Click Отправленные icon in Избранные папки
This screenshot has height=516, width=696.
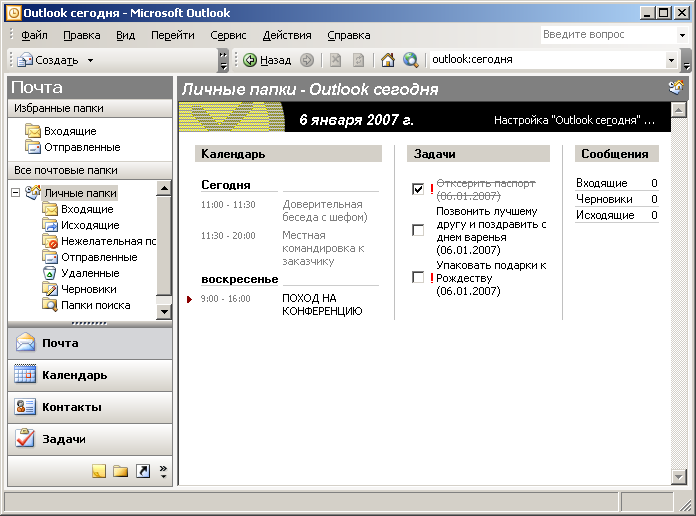(x=33, y=147)
